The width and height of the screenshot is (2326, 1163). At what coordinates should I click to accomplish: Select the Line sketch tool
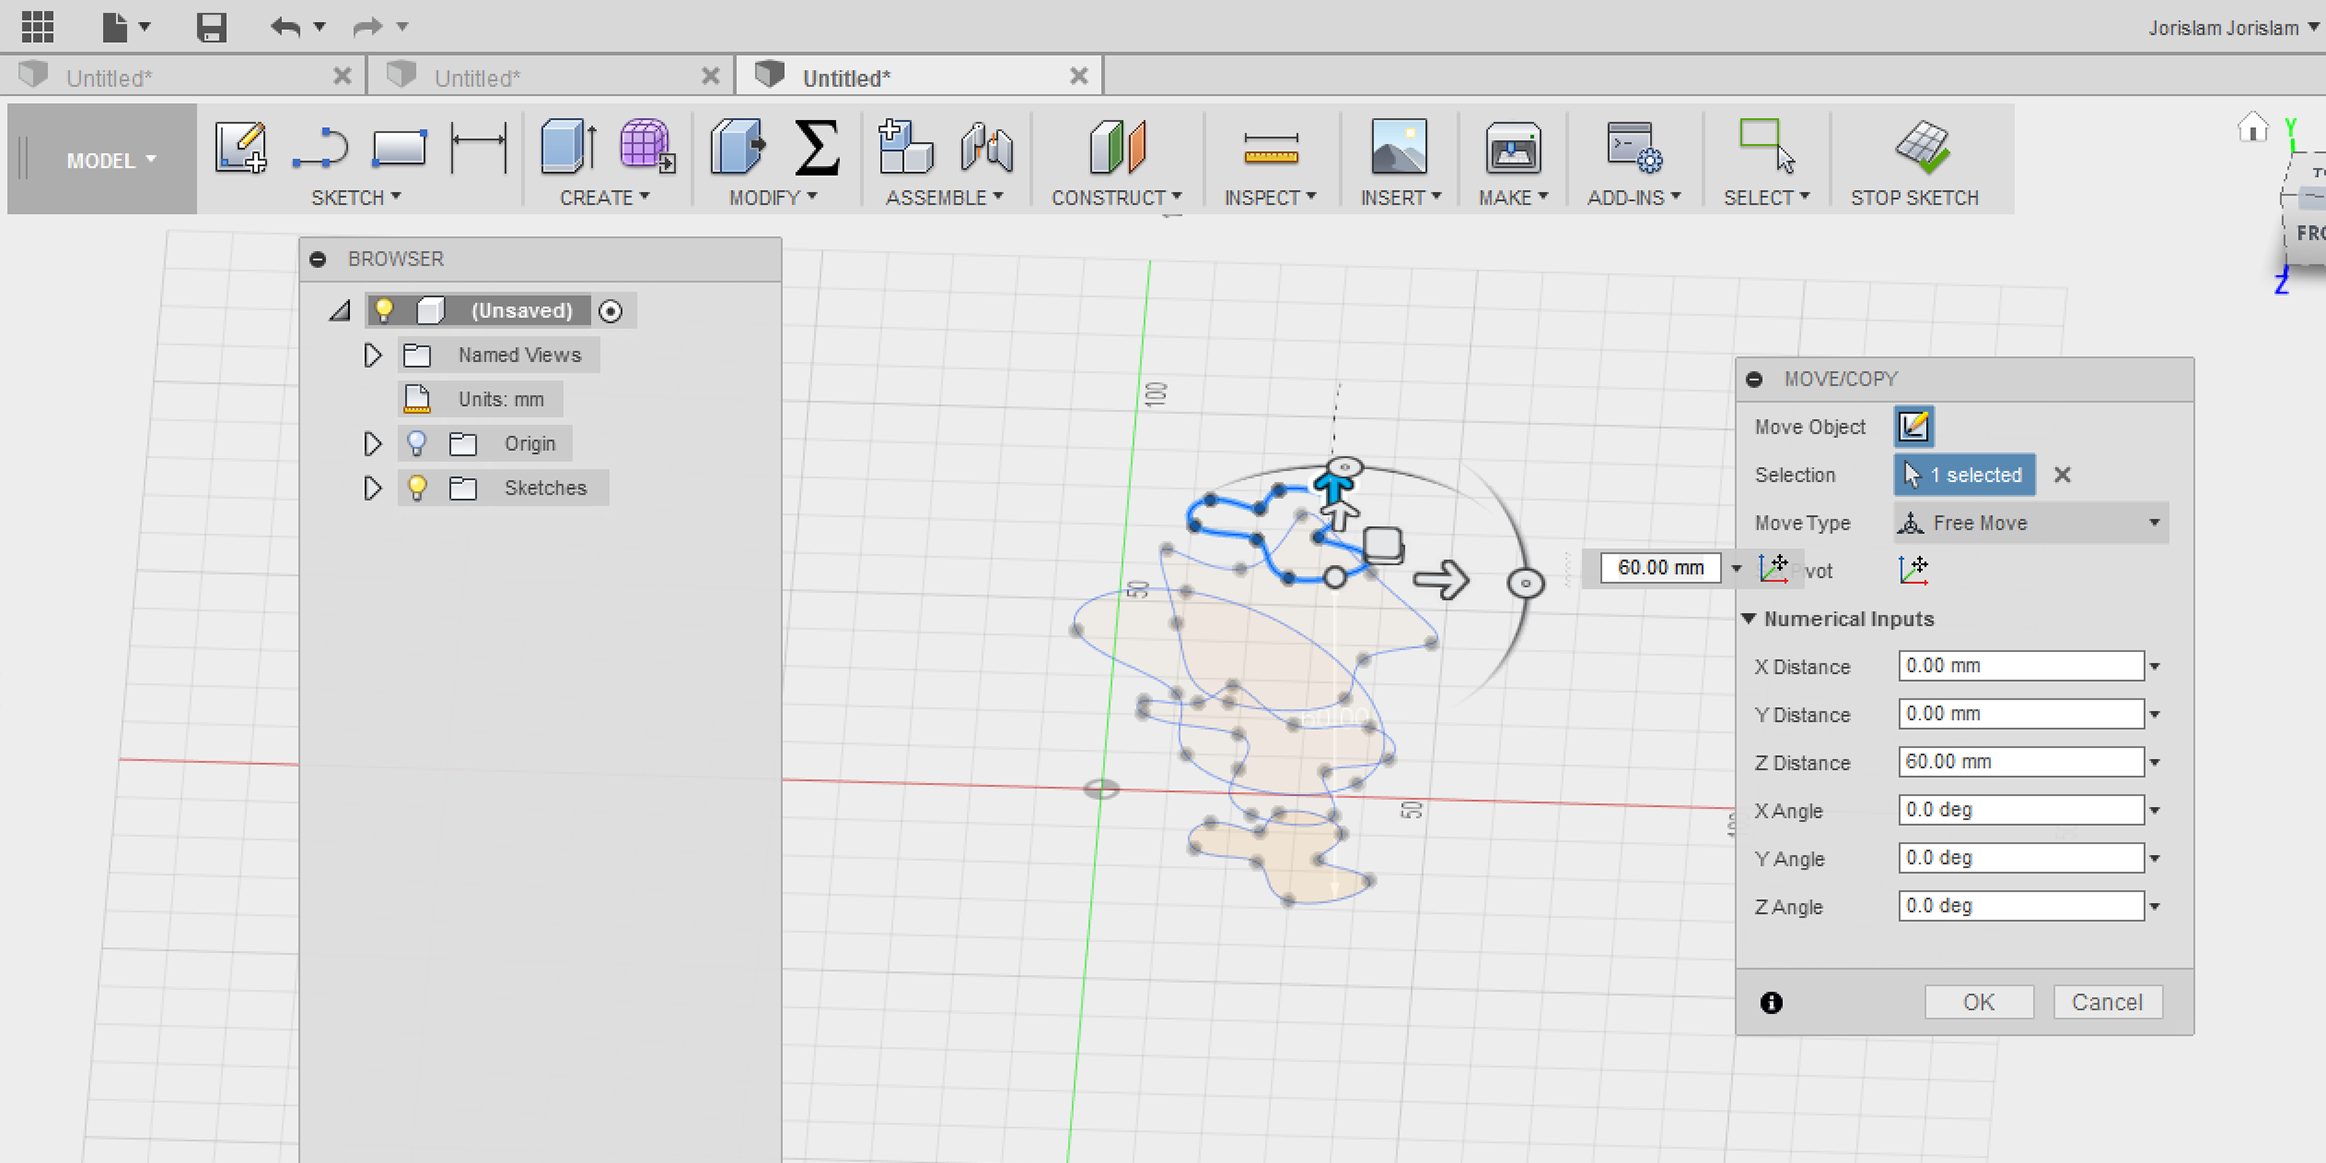320,147
